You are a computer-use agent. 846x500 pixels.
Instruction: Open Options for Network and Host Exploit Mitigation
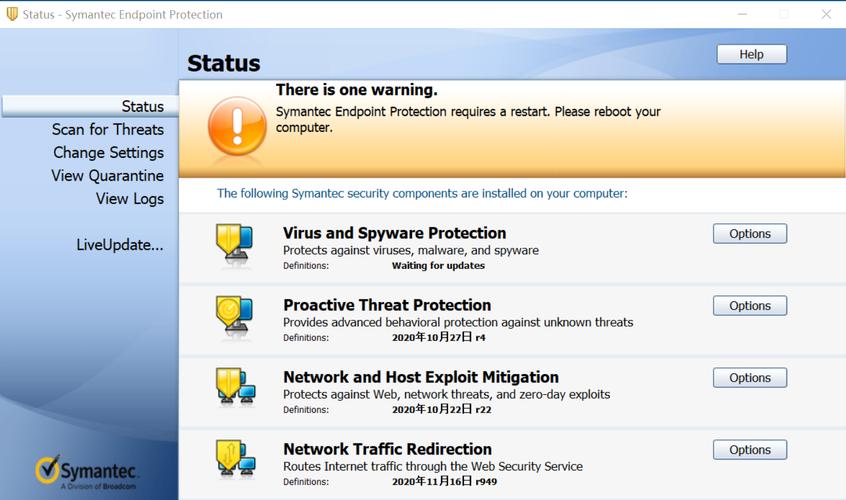pos(749,377)
